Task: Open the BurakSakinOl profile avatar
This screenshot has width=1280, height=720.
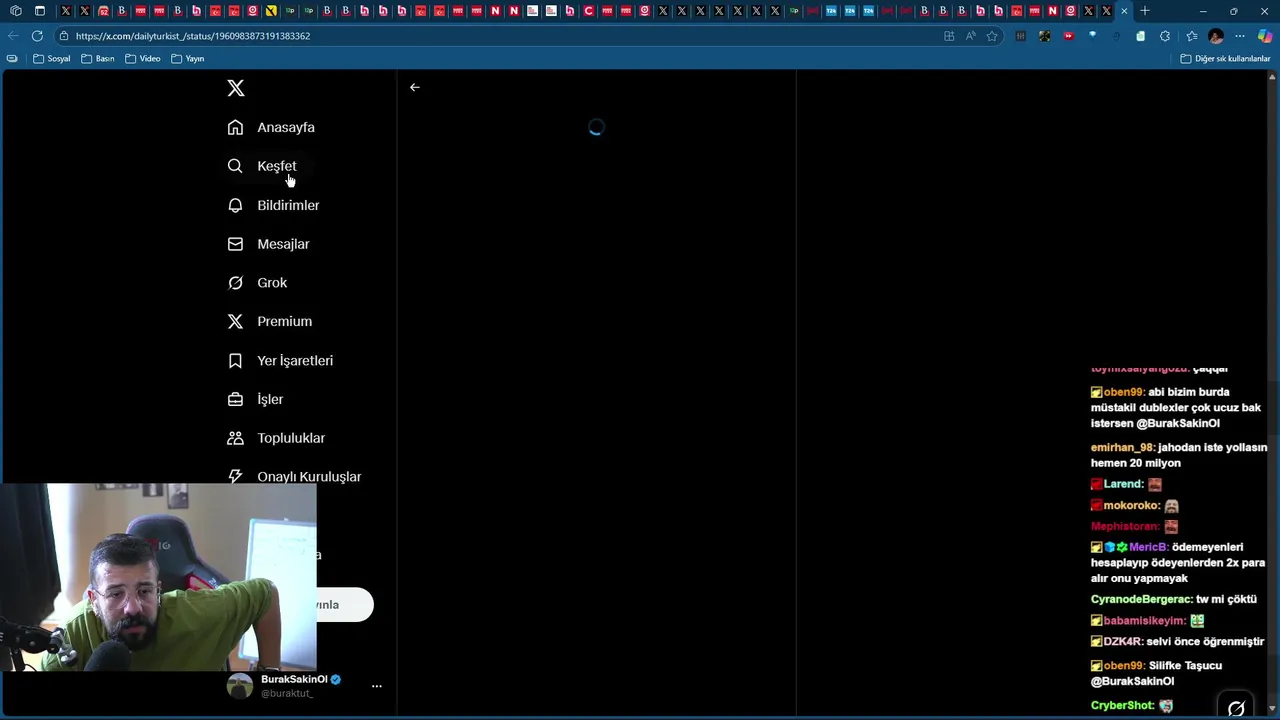Action: [240, 686]
